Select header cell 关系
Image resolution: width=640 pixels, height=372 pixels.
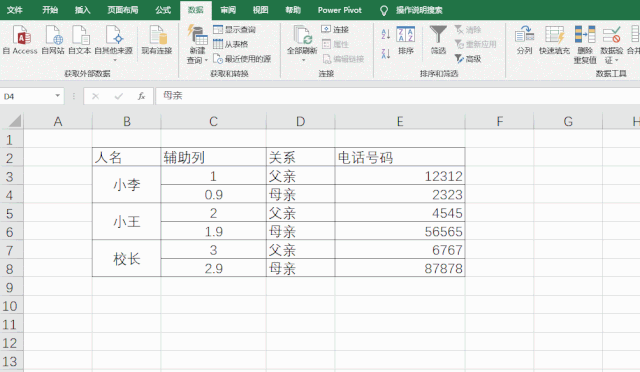coord(300,157)
